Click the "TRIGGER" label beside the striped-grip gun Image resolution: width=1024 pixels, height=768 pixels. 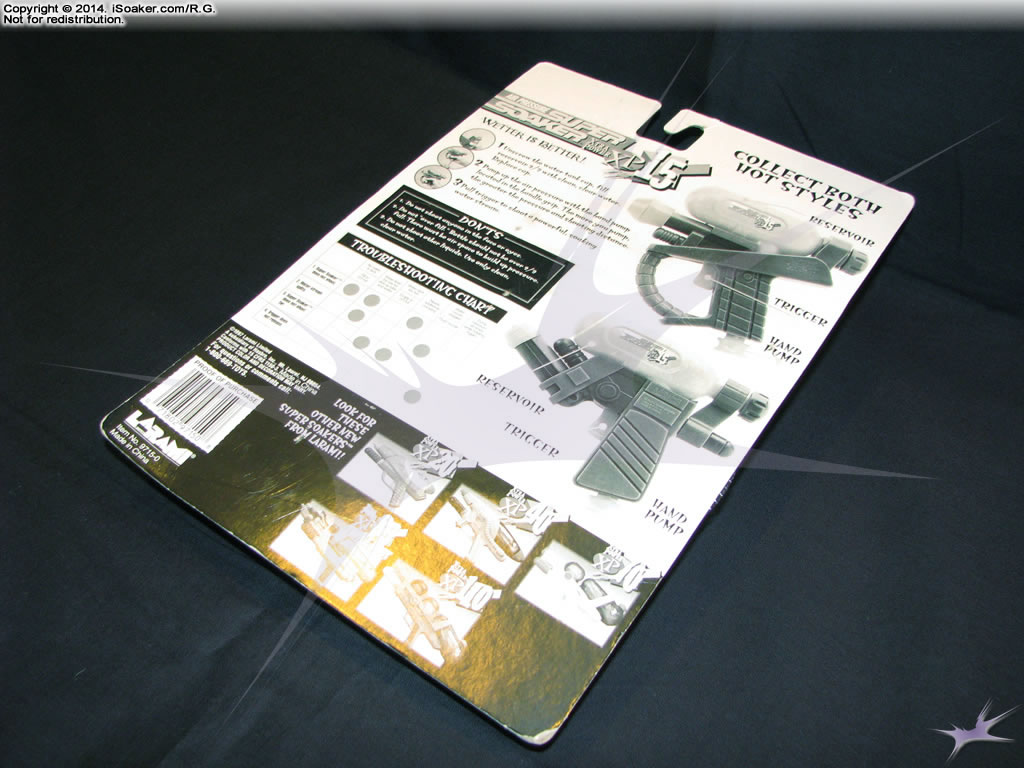click(x=531, y=438)
